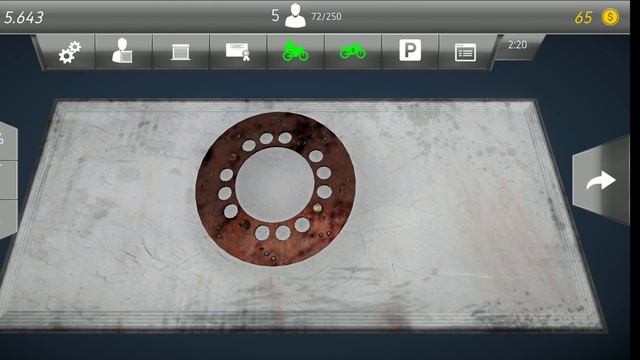This screenshot has width=640, height=360.
Task: Click the player level person icon
Action: click(295, 16)
